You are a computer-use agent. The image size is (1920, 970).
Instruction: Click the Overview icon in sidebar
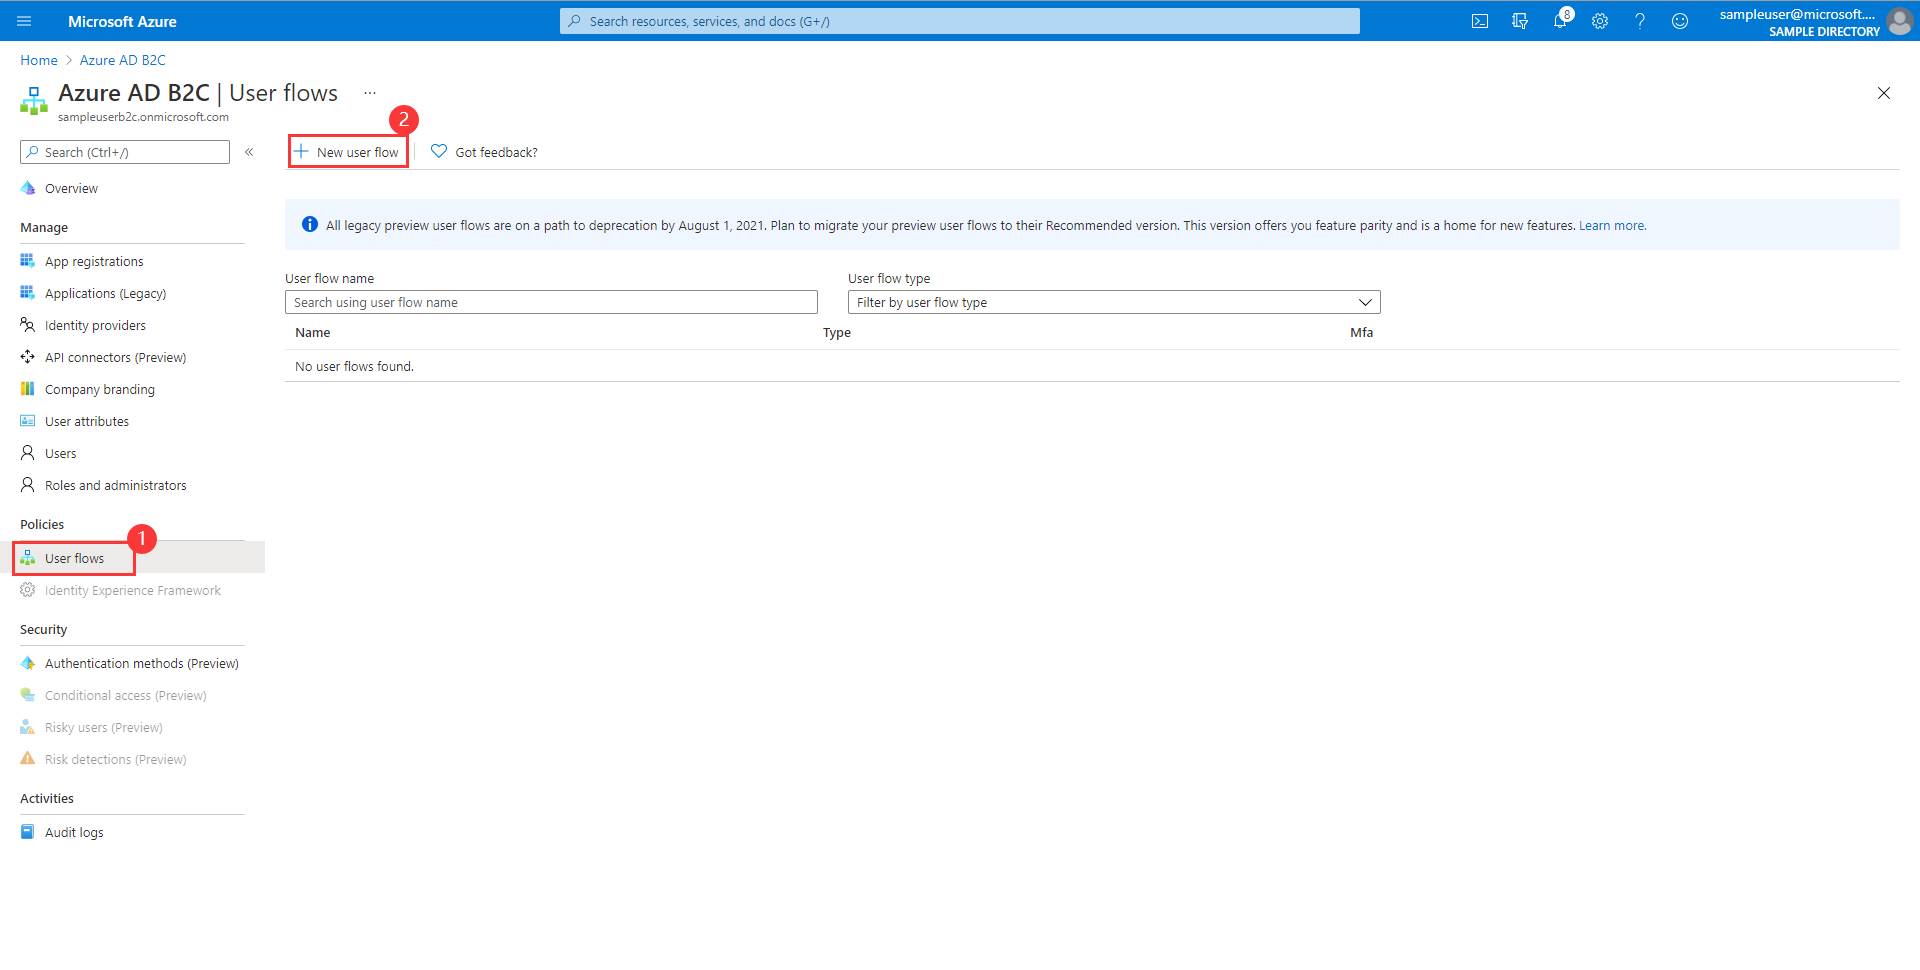28,188
